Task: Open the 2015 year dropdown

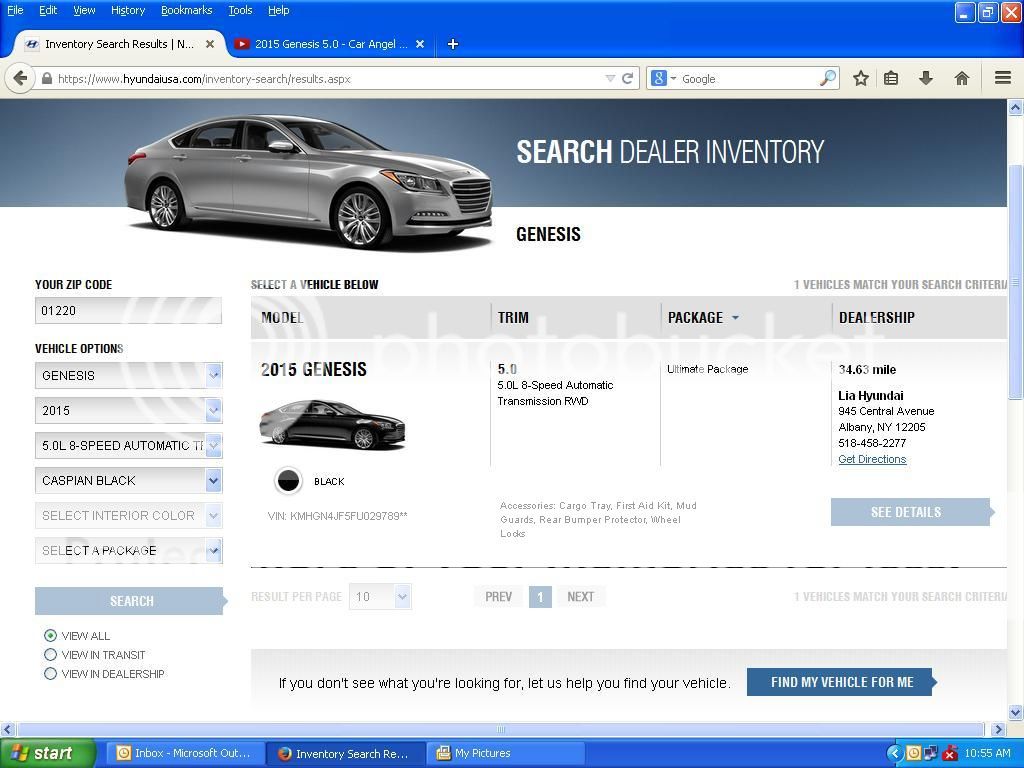Action: pos(129,411)
